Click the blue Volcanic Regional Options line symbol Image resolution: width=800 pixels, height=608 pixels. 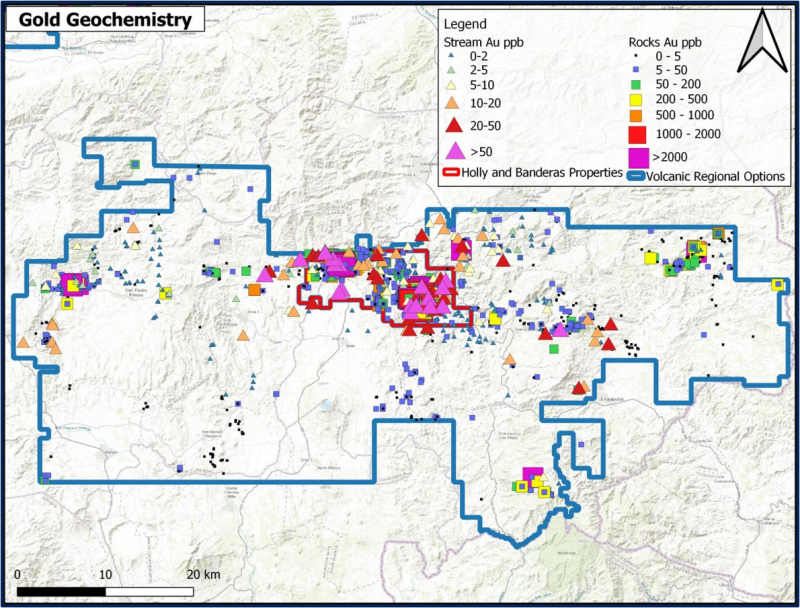point(636,176)
